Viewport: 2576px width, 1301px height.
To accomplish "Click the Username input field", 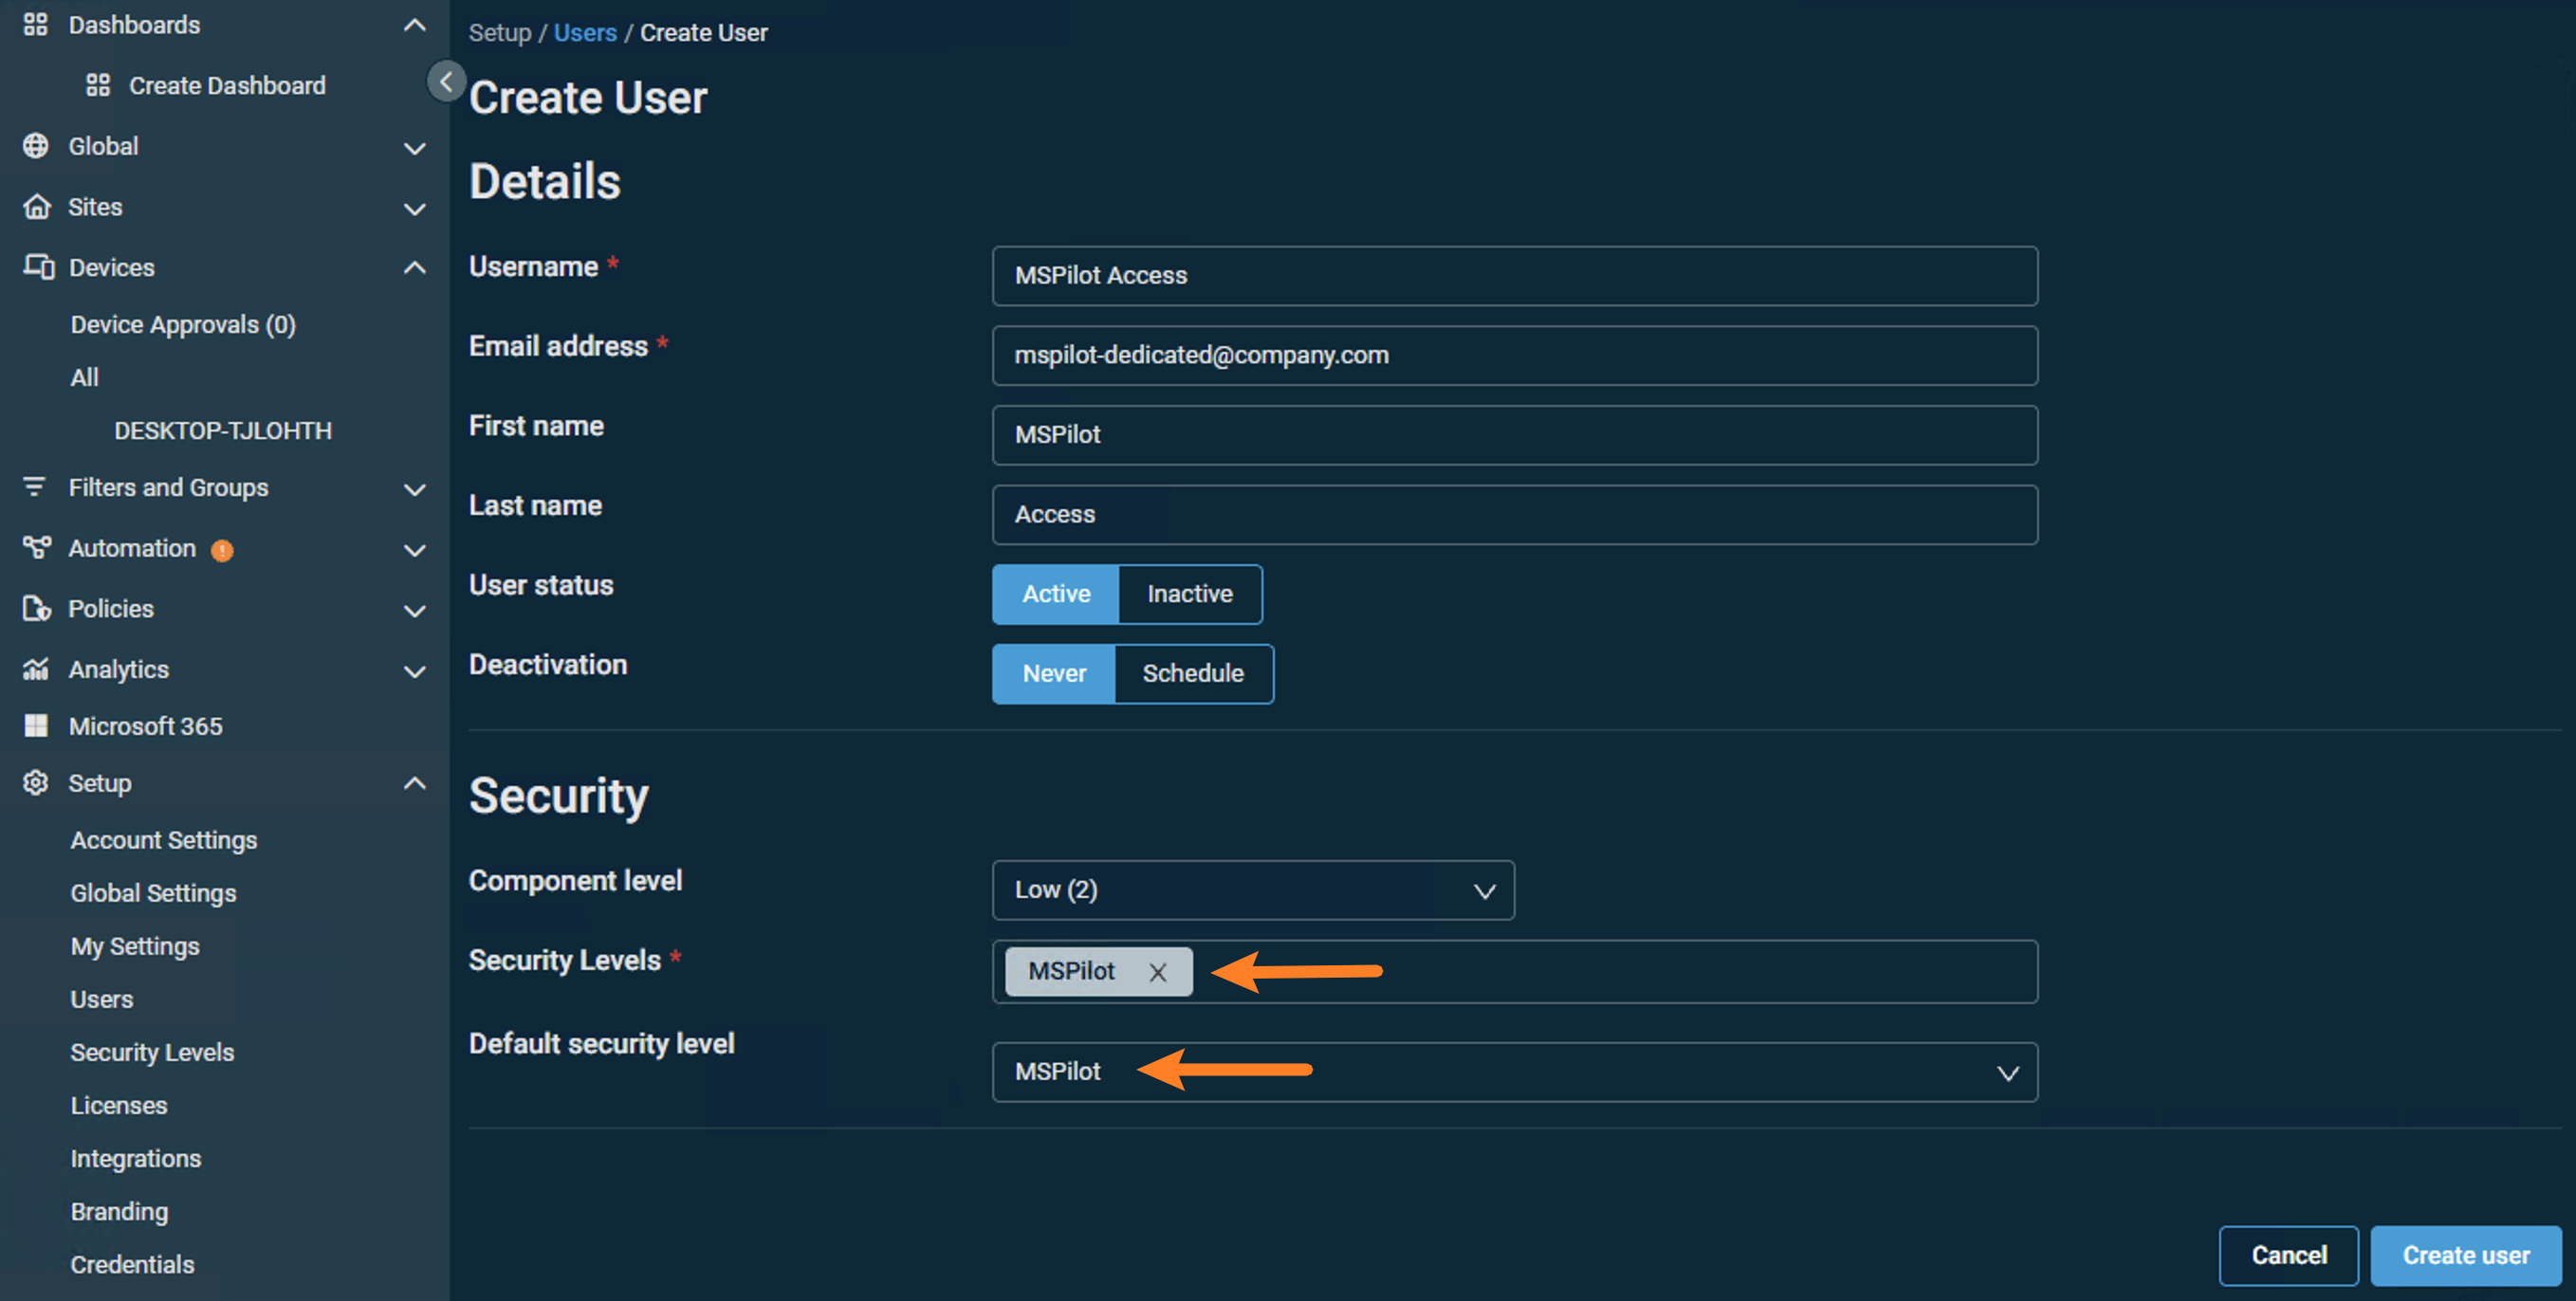I will coord(1515,276).
